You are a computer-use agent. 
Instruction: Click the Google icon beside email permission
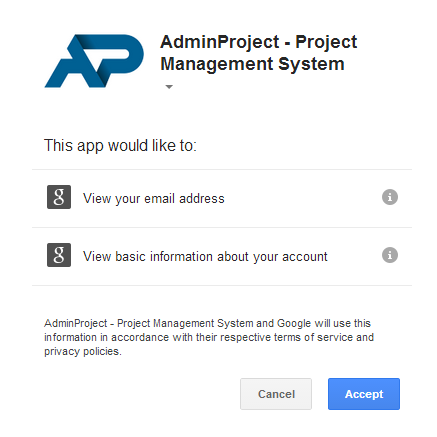pyautogui.click(x=59, y=197)
